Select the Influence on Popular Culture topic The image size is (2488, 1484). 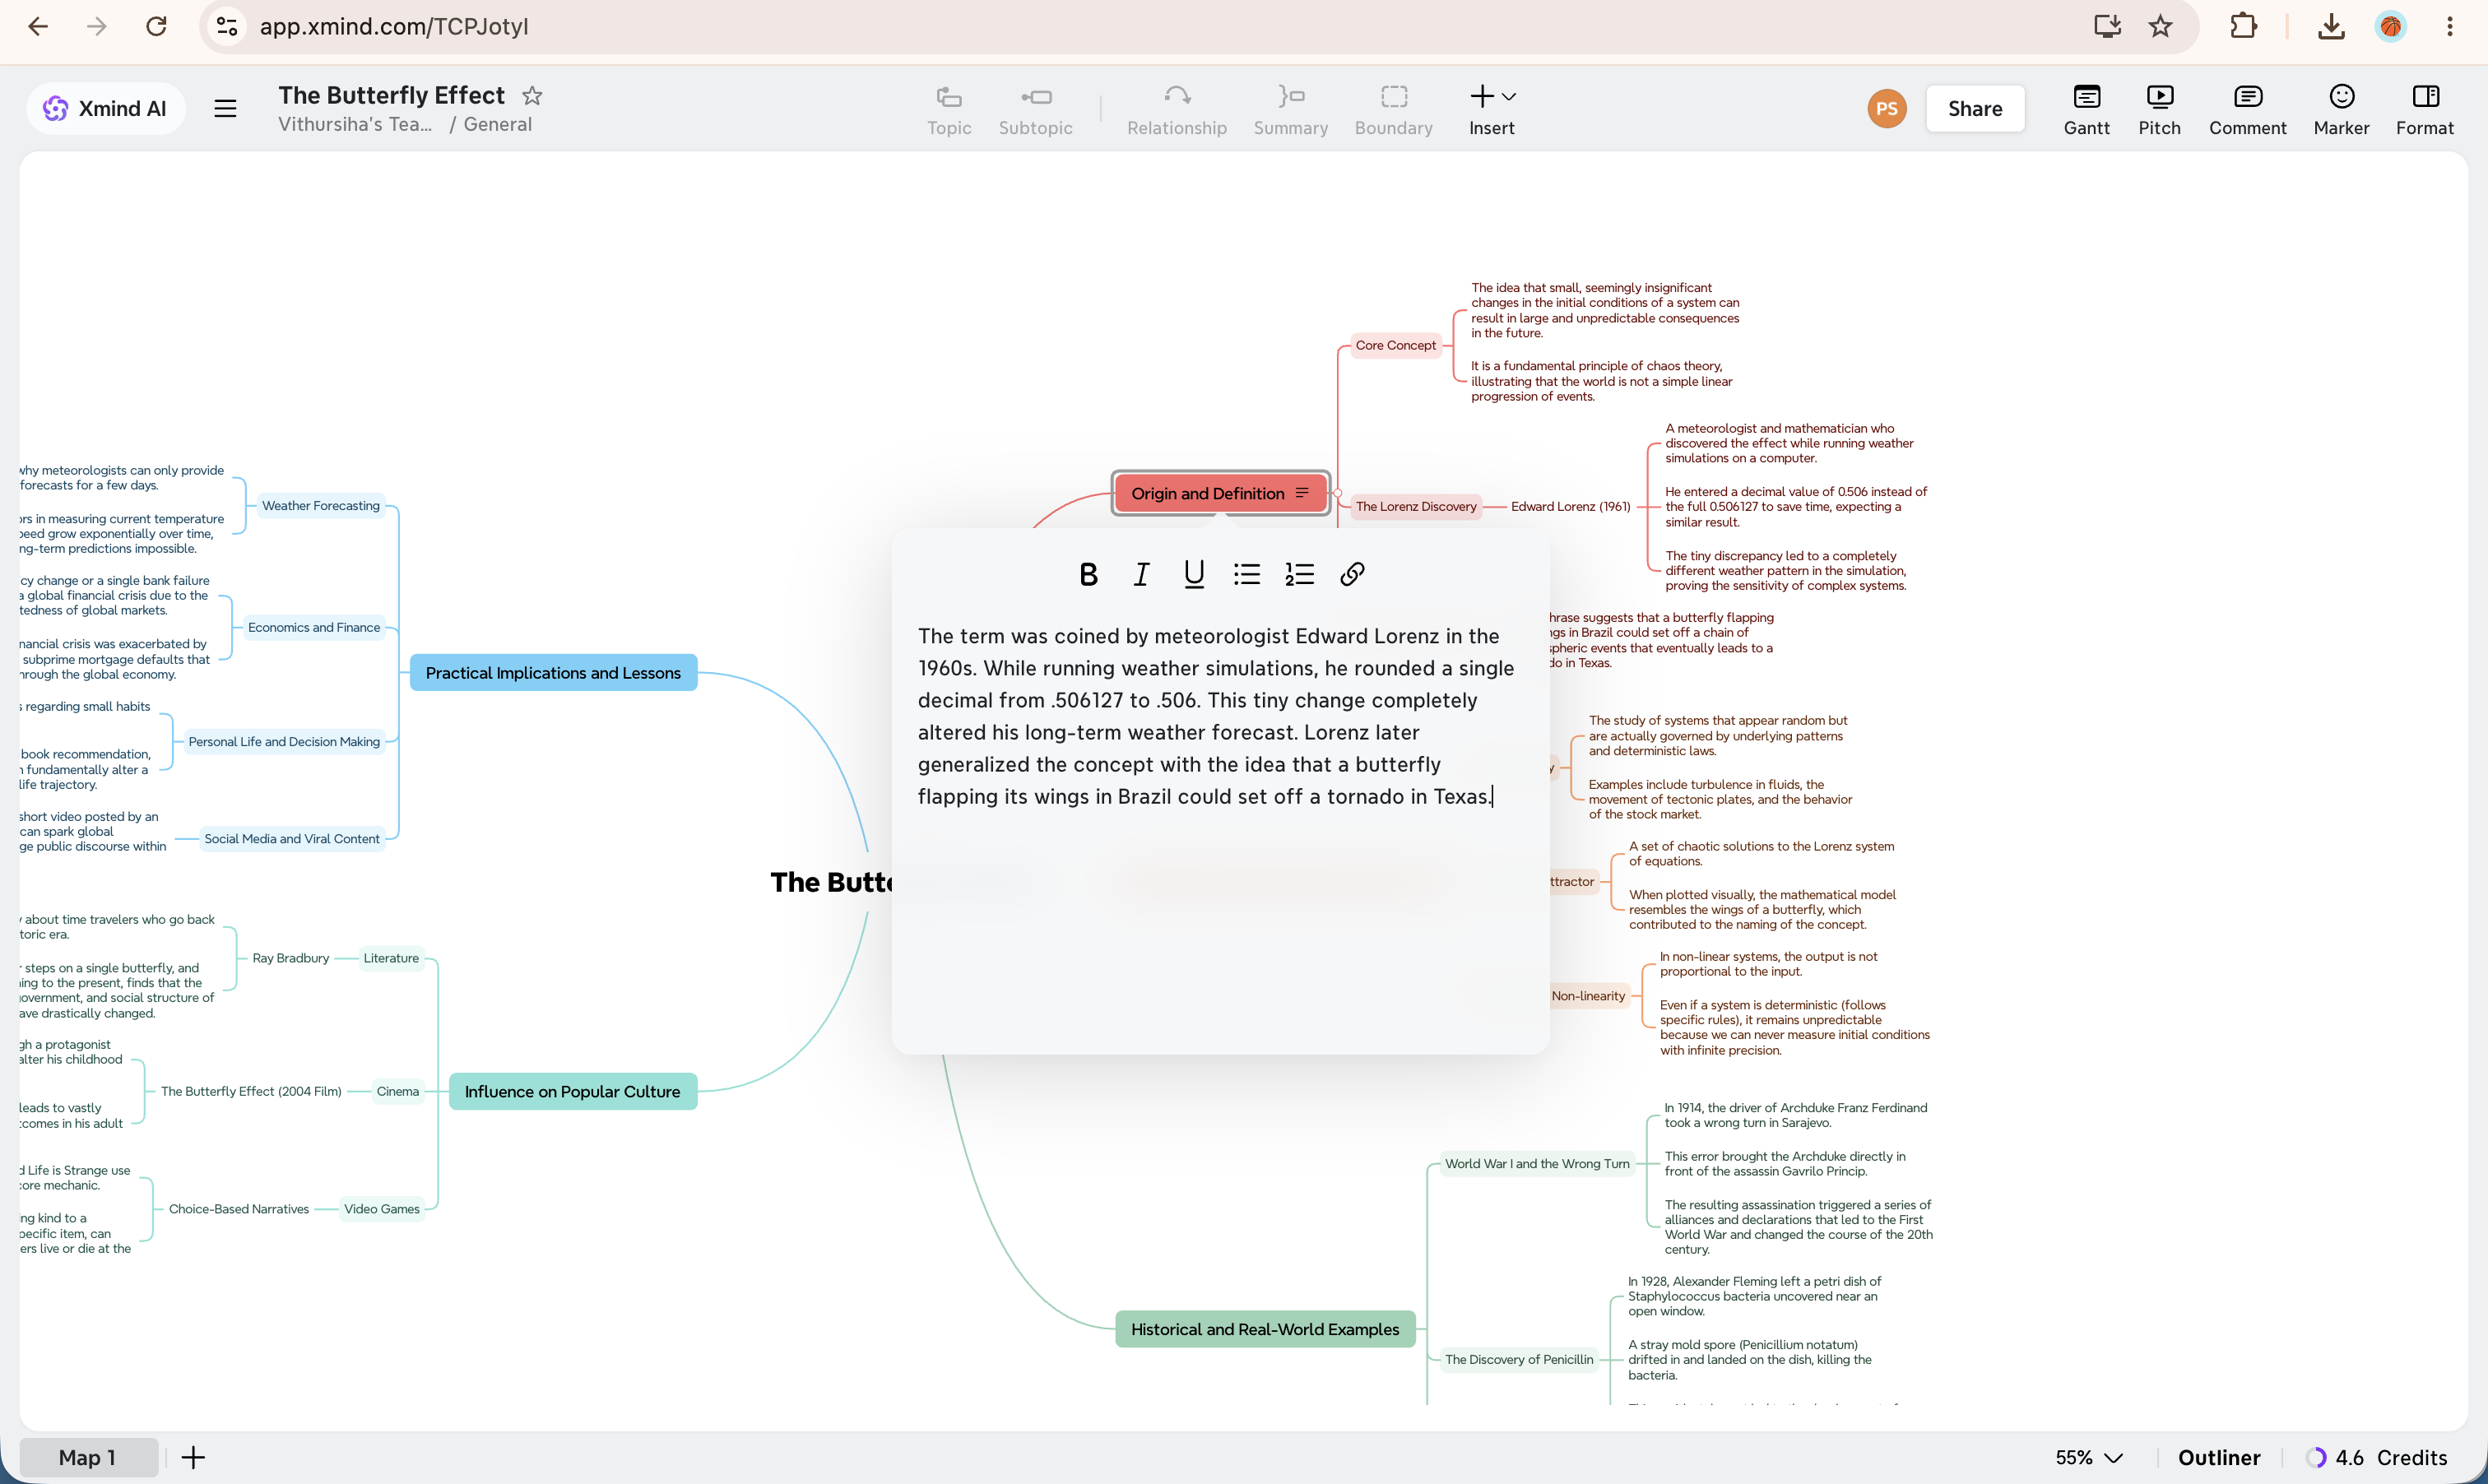pos(572,1092)
